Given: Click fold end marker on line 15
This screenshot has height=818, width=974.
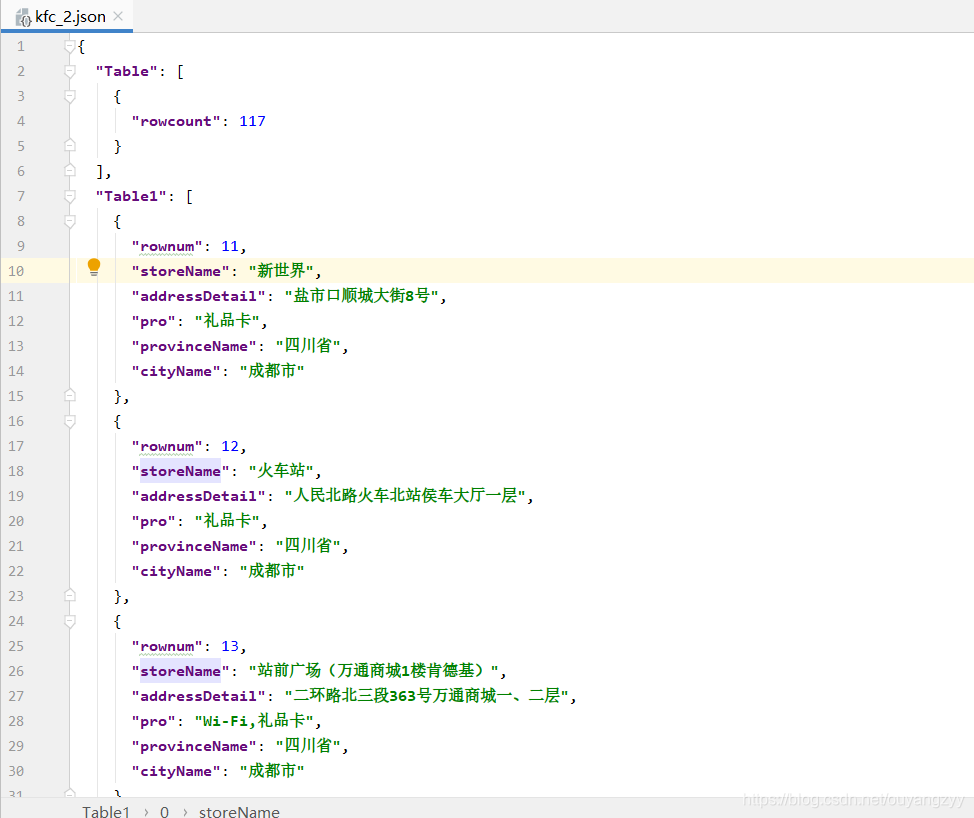Looking at the screenshot, I should [x=70, y=396].
